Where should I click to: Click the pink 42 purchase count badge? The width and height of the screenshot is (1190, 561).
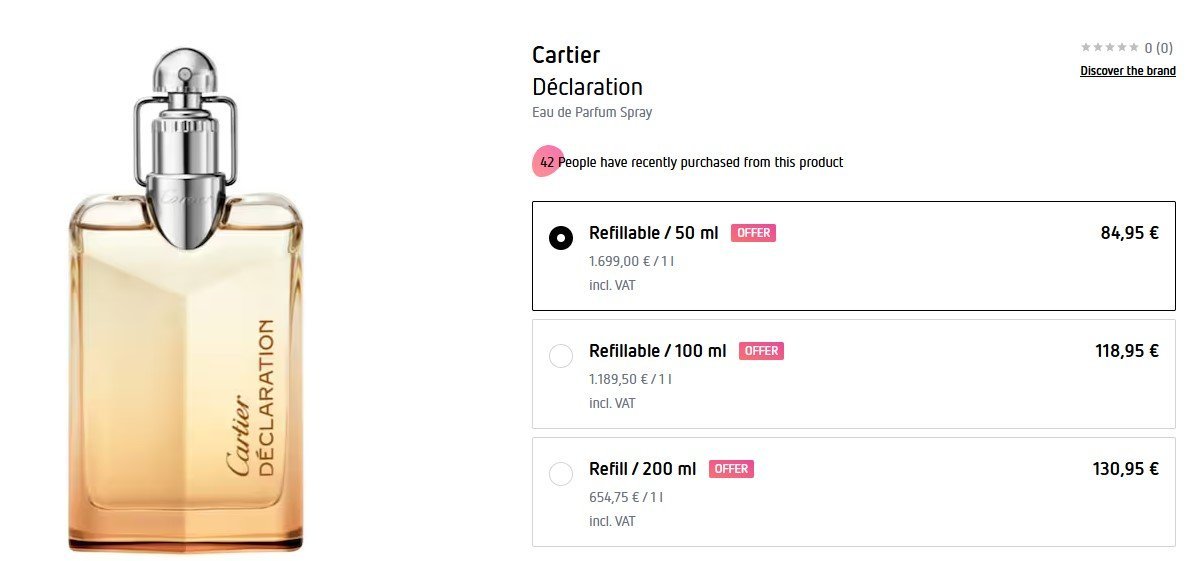[x=546, y=162]
